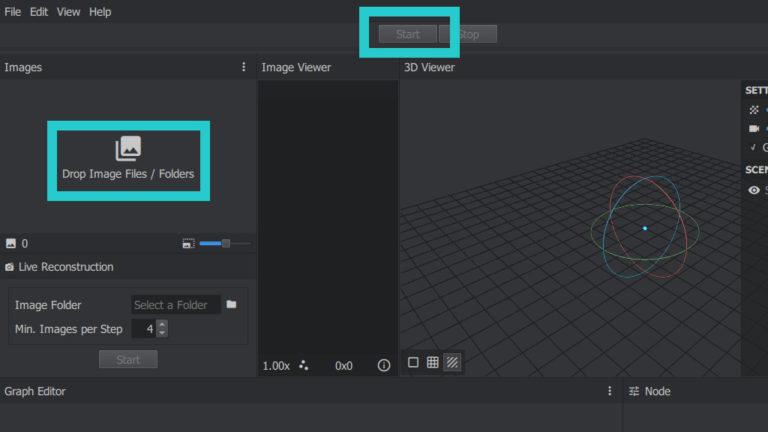Screen dimensions: 768x432
Task: Open the View menu
Action: pyautogui.click(x=68, y=12)
